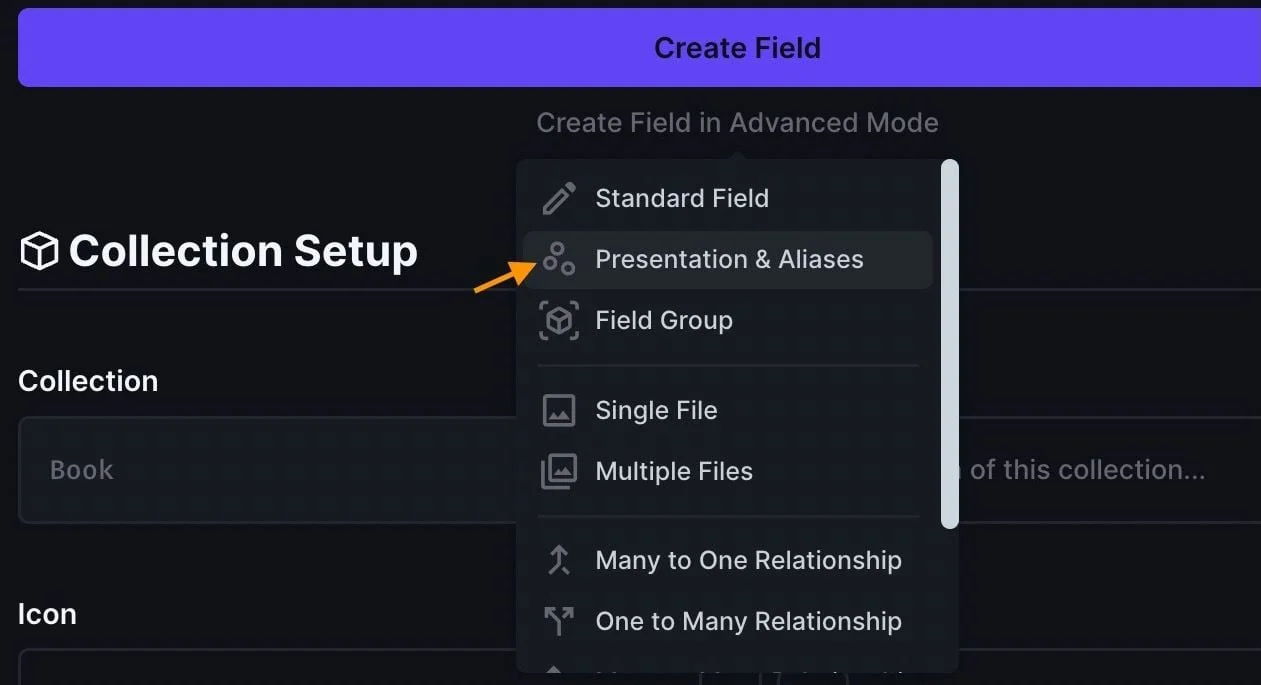Select Presentation & Aliases text in the menu

pos(729,259)
